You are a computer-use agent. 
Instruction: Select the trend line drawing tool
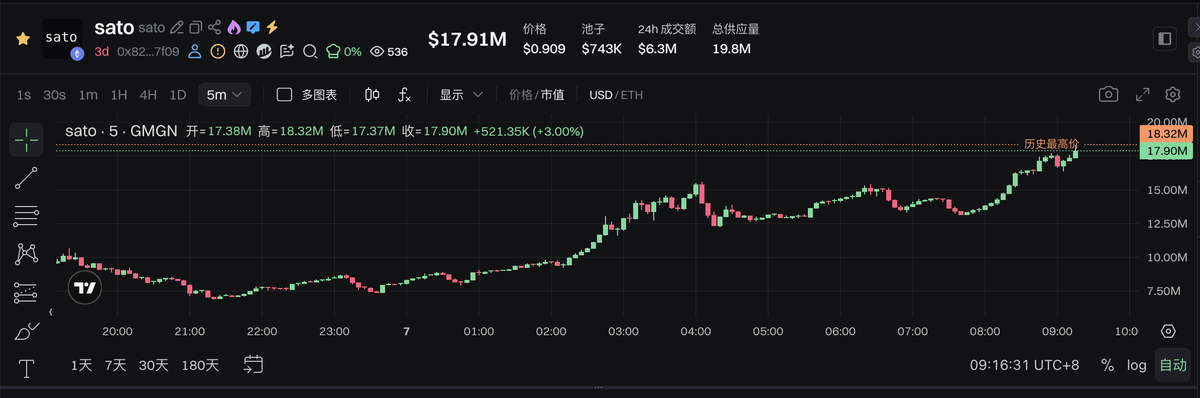click(26, 178)
